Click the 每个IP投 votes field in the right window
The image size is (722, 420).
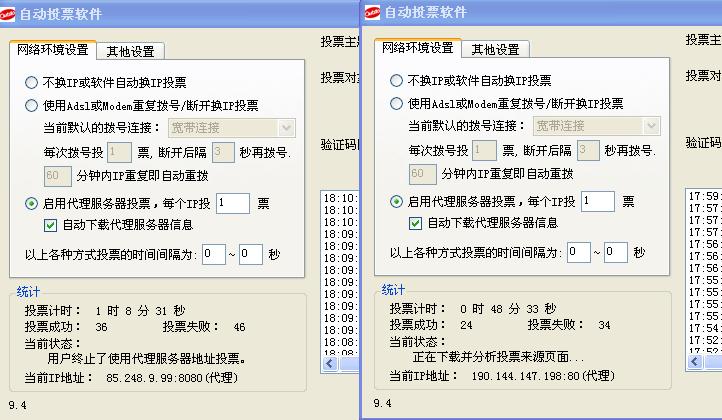(597, 202)
